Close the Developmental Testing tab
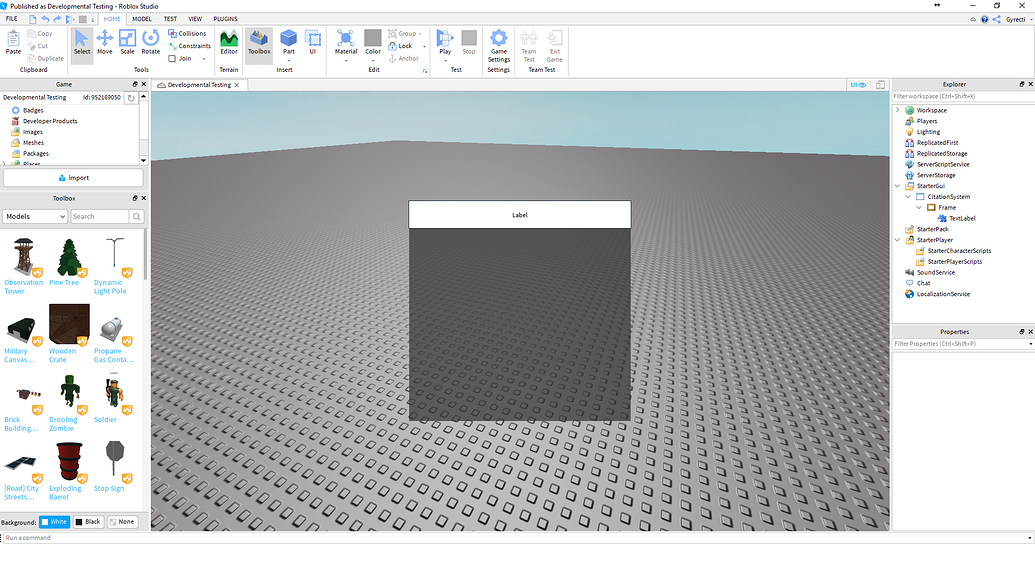Image resolution: width=1035 pixels, height=561 pixels. point(237,85)
